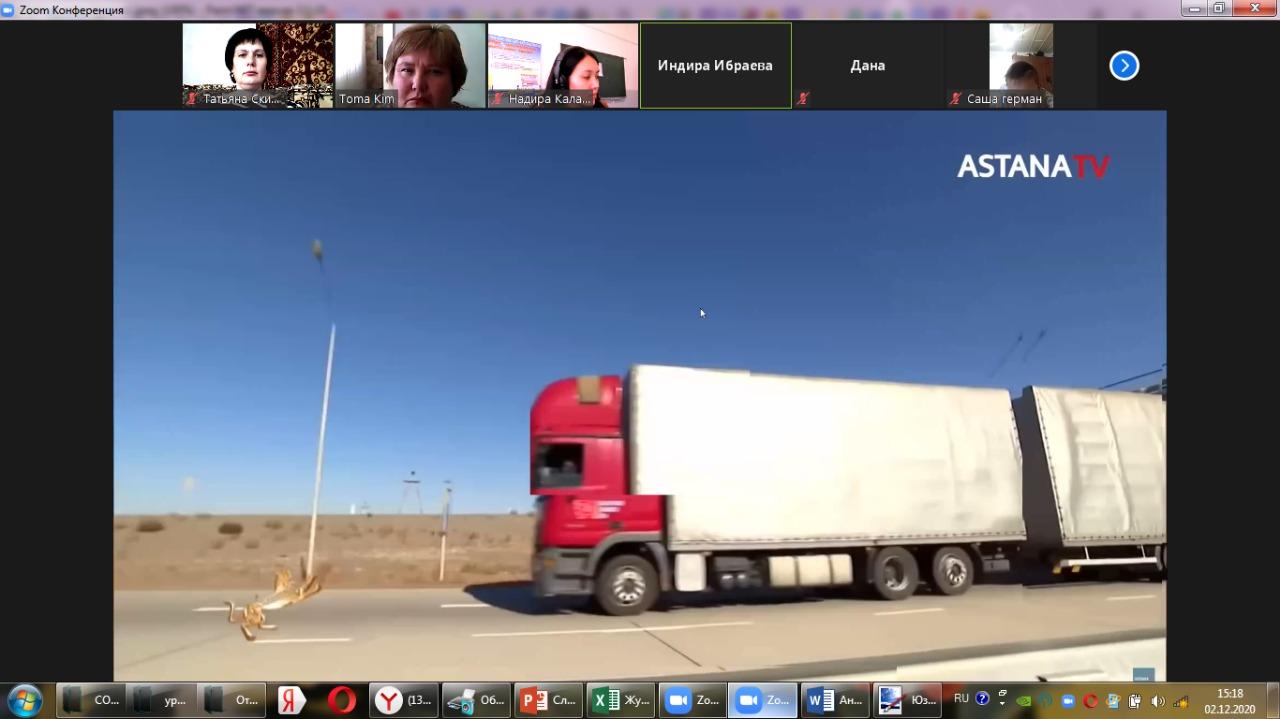Expand the language bar options arrow

pos(1002,702)
